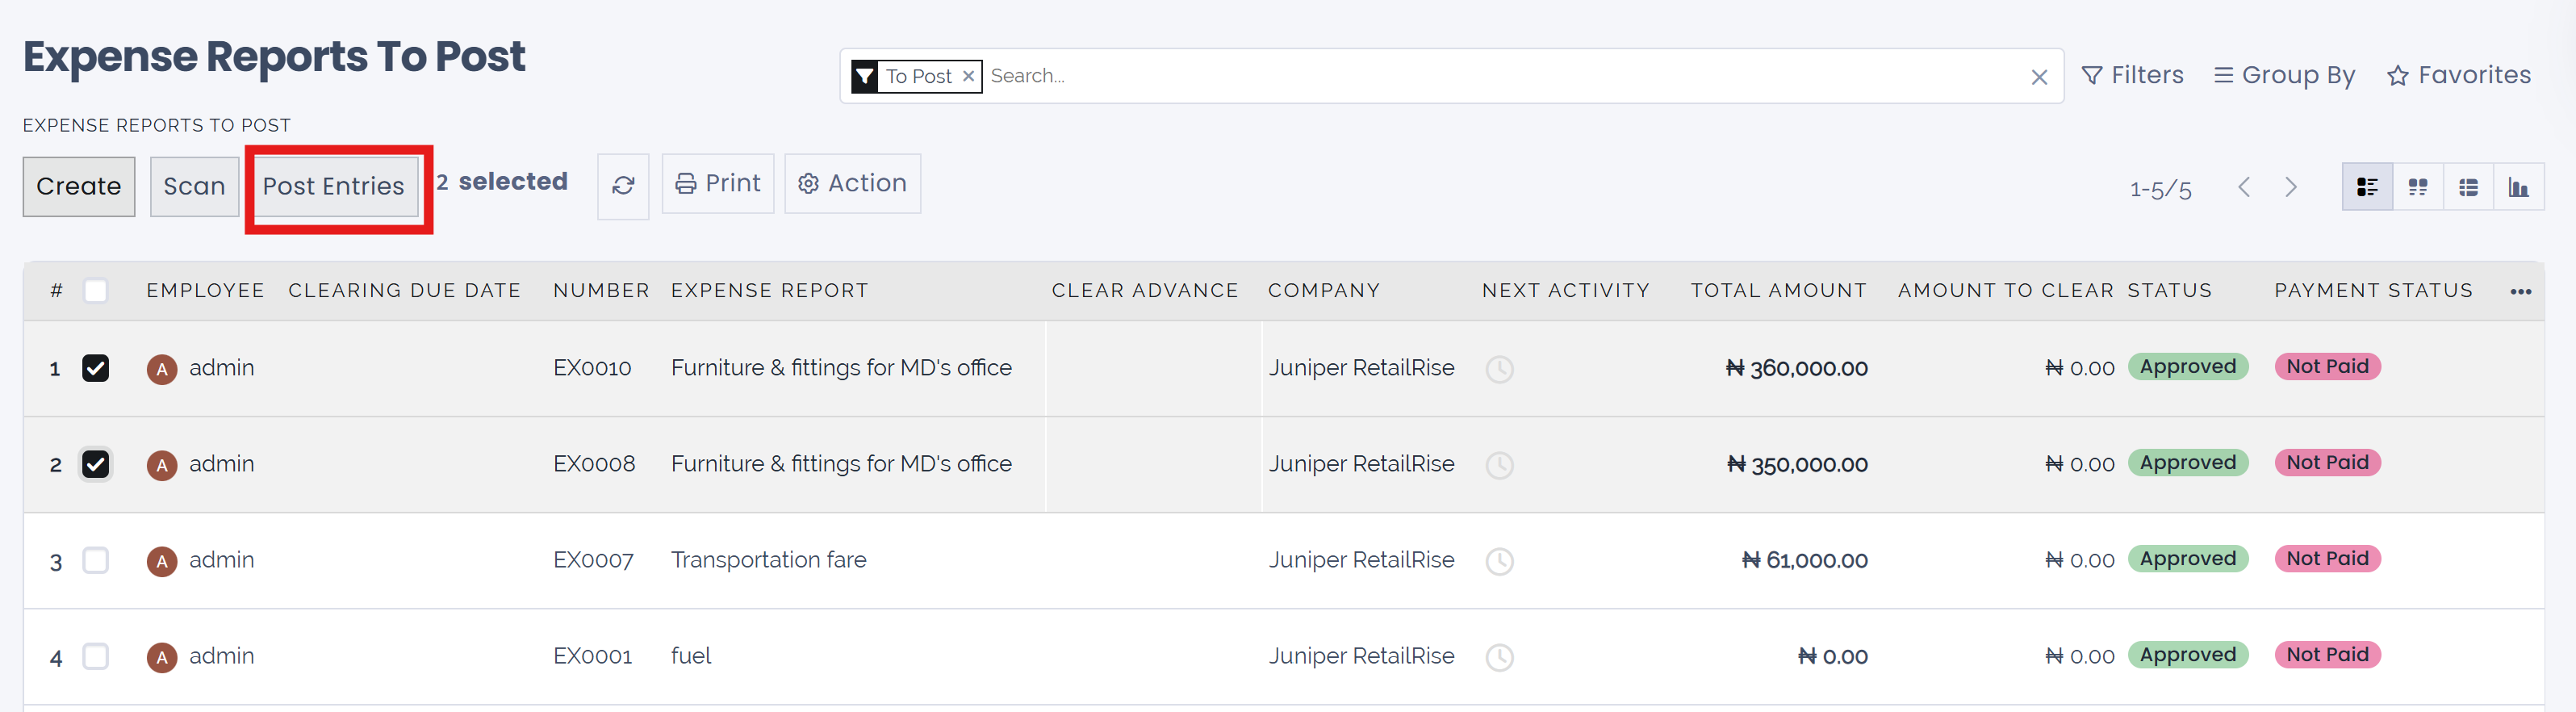The height and width of the screenshot is (712, 2576).
Task: Go to previous page of records
Action: [x=2244, y=187]
